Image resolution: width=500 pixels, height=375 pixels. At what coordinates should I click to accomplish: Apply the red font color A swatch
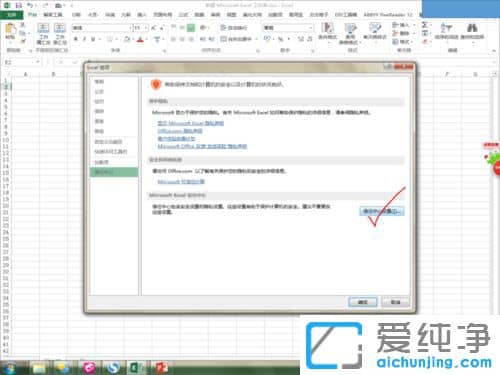140,39
